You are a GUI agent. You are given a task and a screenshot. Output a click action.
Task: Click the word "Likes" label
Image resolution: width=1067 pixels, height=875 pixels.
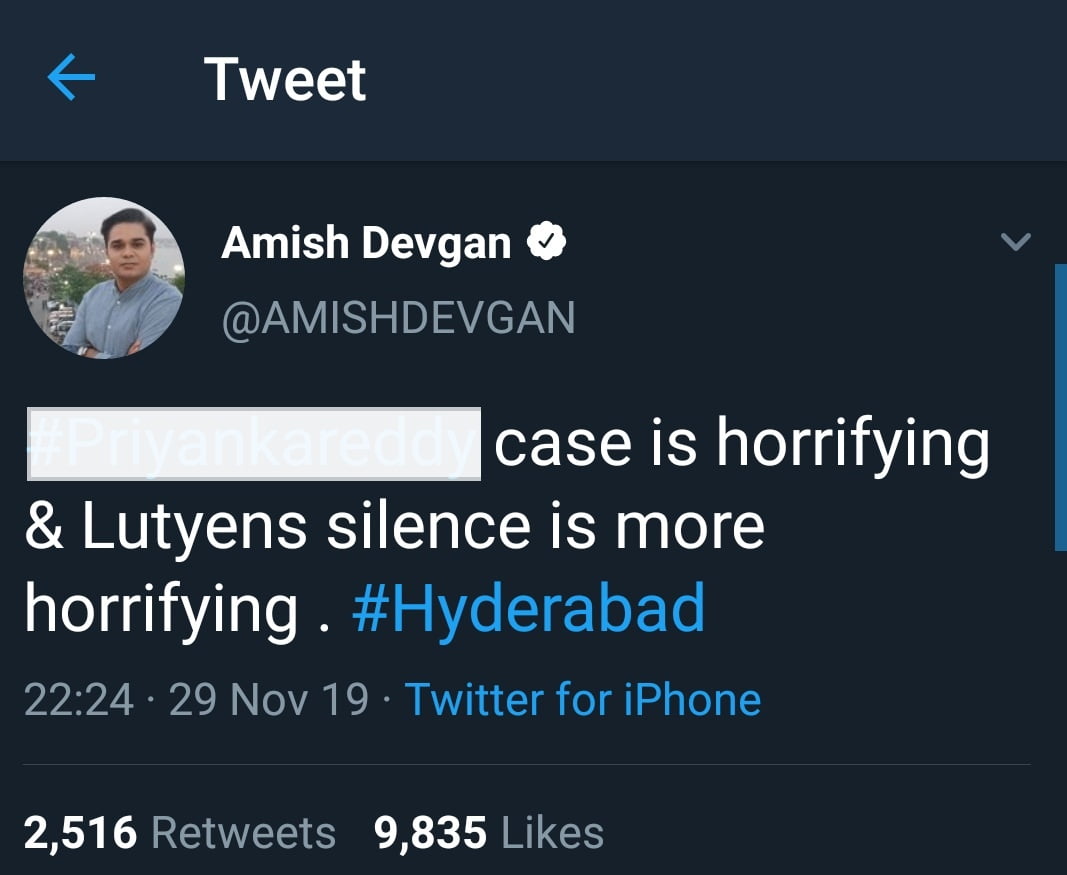point(551,832)
